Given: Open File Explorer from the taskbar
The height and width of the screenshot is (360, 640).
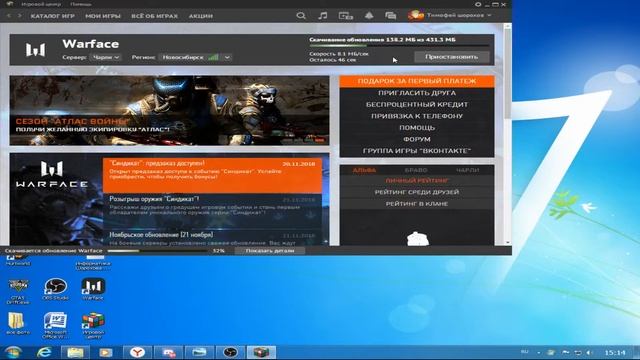Looking at the screenshot, I should (x=75, y=352).
